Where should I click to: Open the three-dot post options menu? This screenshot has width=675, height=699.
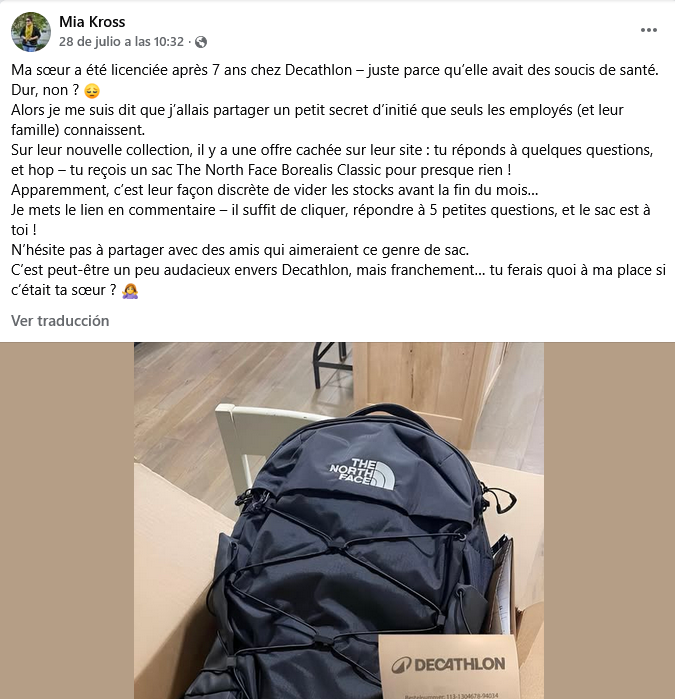pos(648,30)
